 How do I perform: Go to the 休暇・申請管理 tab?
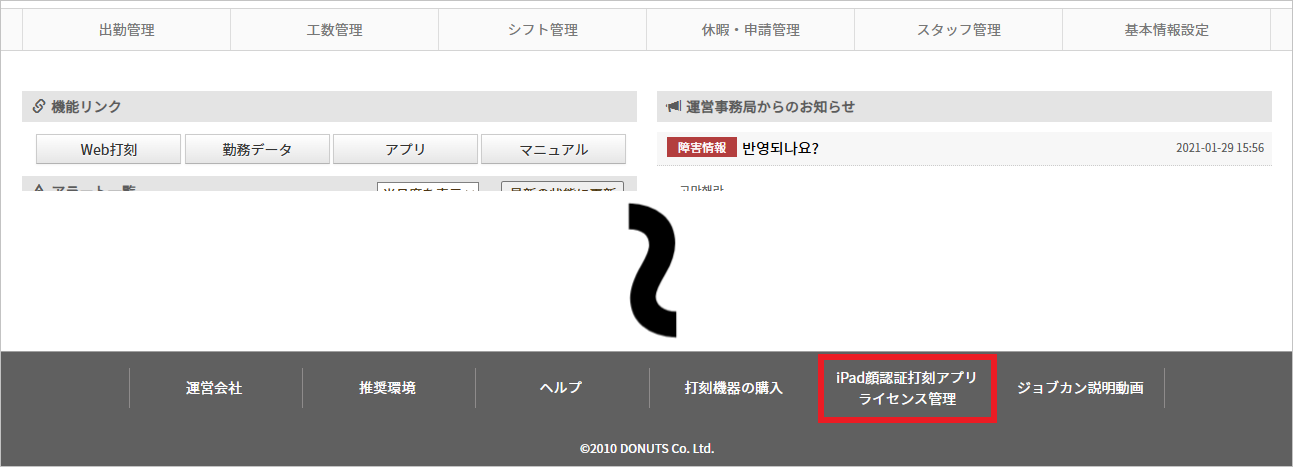750,30
